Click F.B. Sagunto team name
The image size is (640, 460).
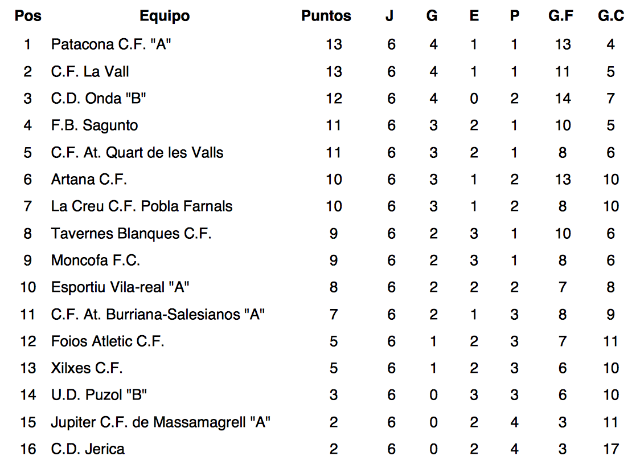pyautogui.click(x=94, y=125)
